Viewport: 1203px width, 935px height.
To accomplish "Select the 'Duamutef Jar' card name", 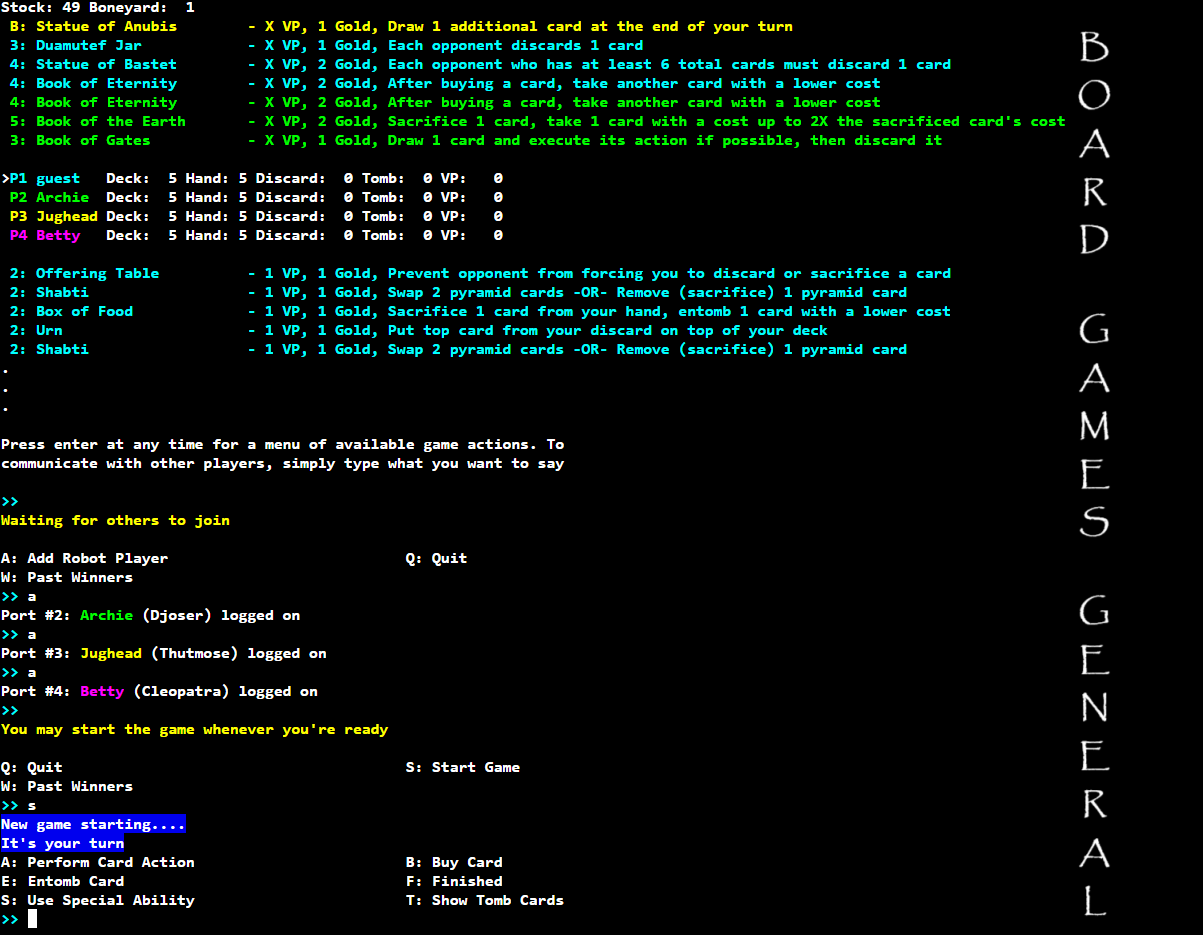I will [89, 45].
